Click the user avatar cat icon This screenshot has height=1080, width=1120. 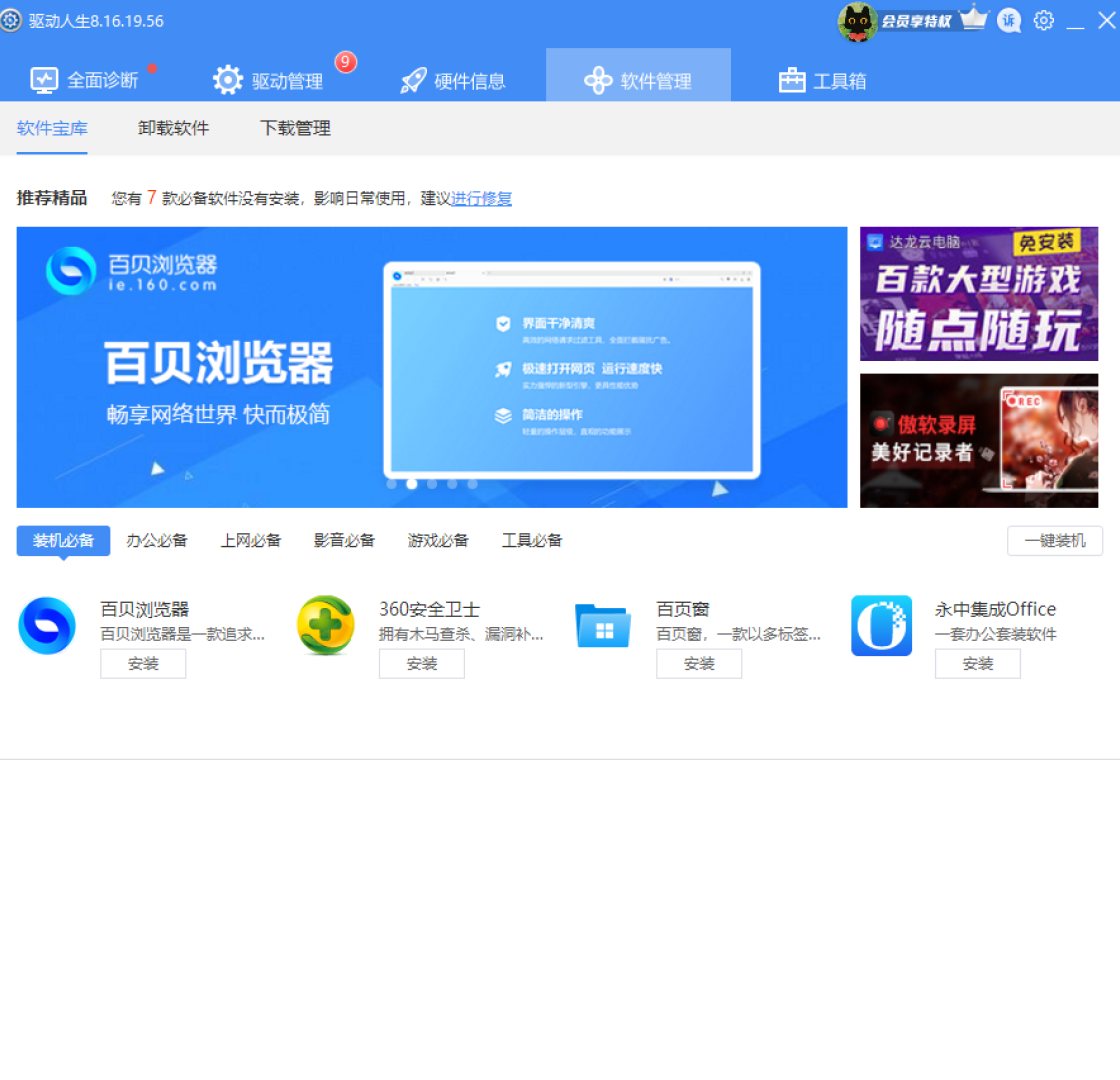click(857, 21)
